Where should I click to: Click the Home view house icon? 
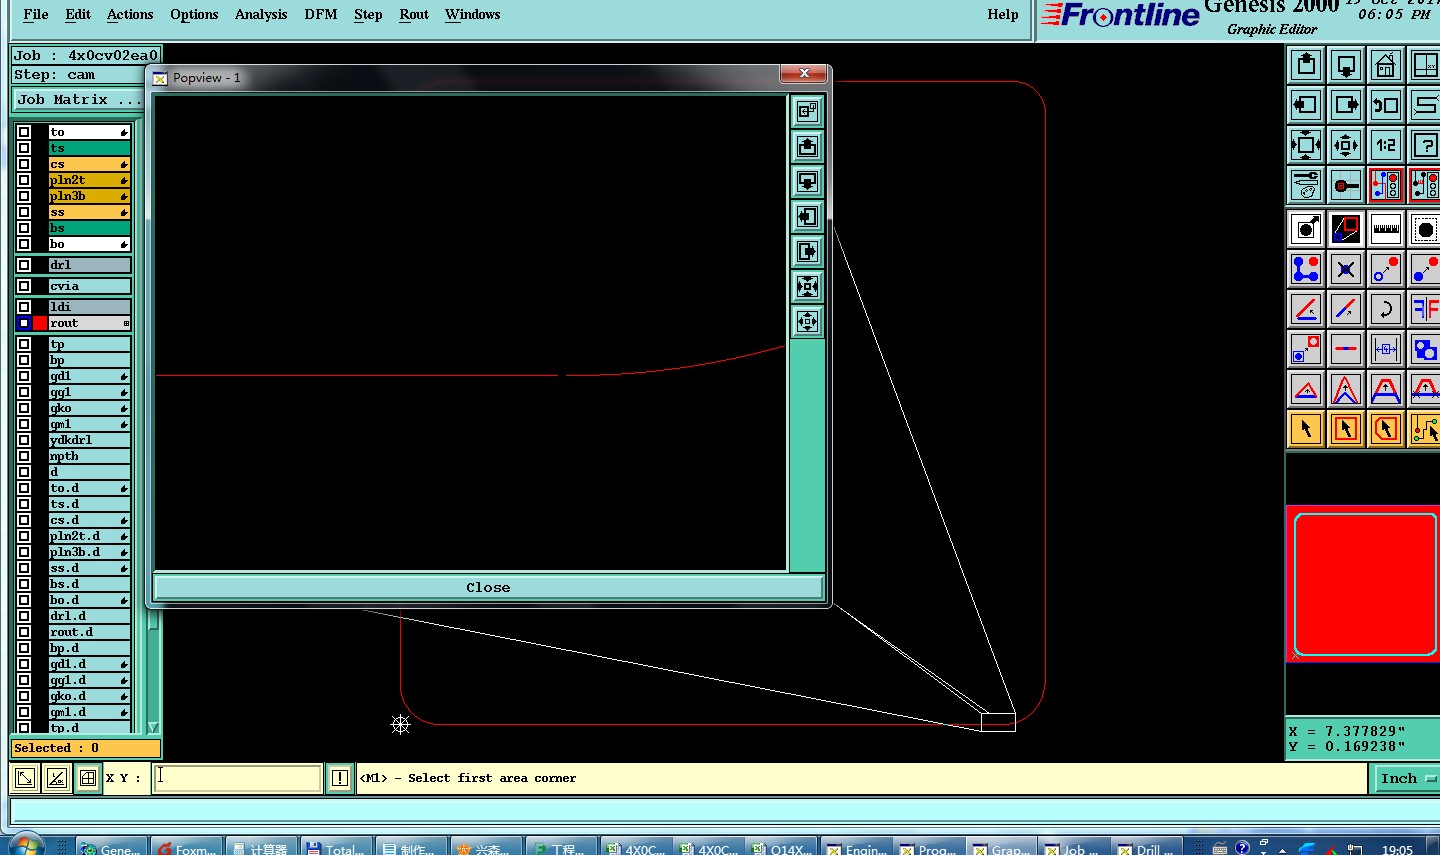pos(1386,65)
